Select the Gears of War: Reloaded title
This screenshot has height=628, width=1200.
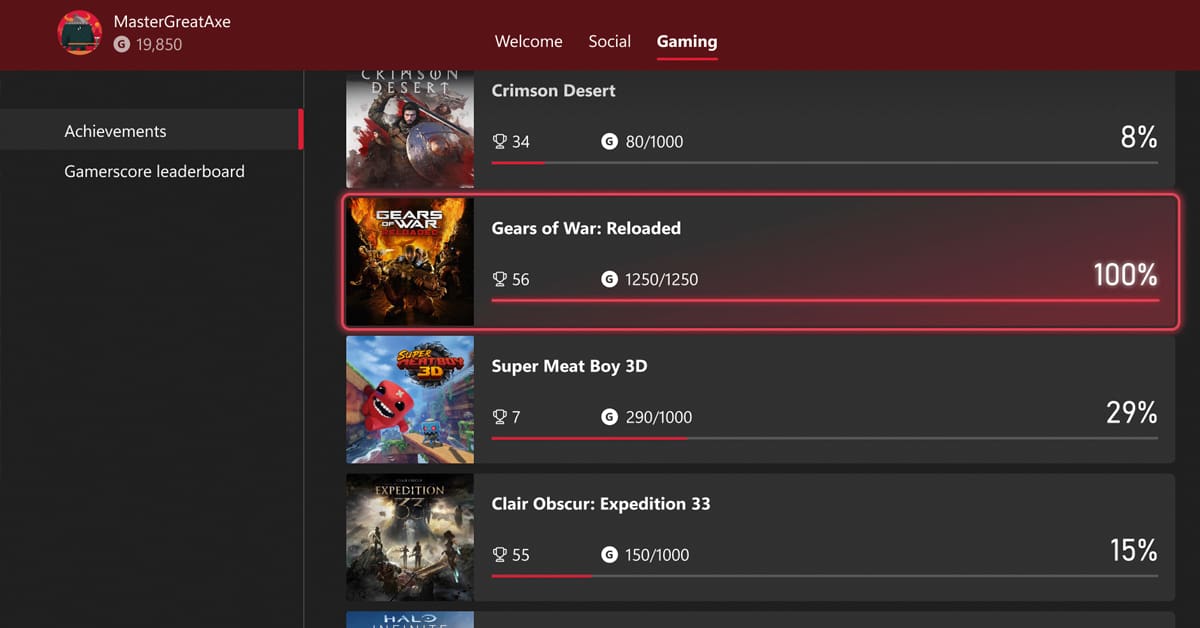pos(586,229)
